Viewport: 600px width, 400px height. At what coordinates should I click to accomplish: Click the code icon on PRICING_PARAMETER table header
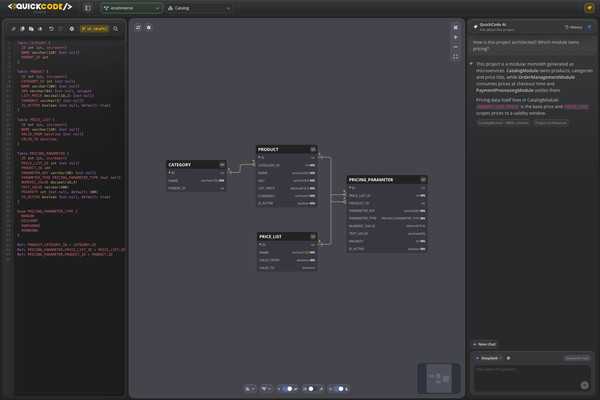tap(423, 180)
